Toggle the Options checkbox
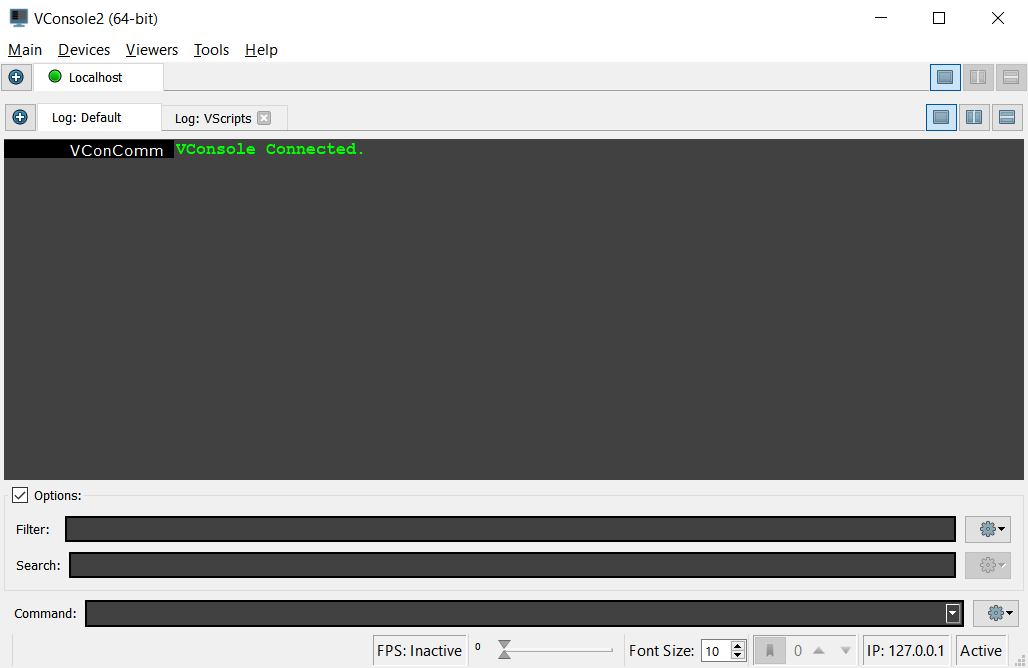Screen dimensions: 1028x668 pos(20,495)
